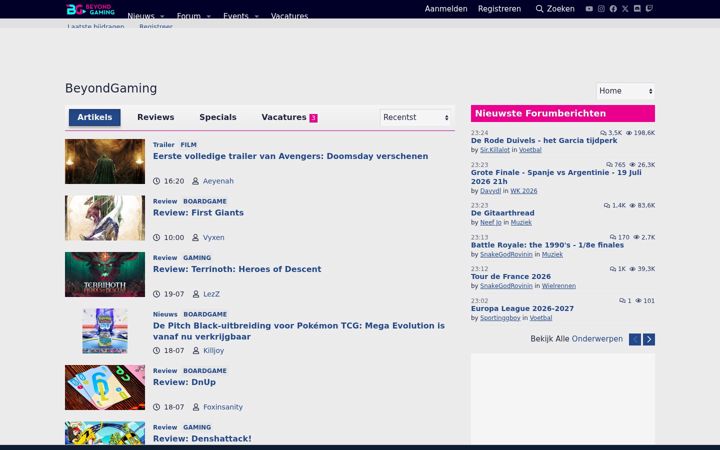Select the Artikels tab
Viewport: 720px width, 450px height.
[x=95, y=117]
